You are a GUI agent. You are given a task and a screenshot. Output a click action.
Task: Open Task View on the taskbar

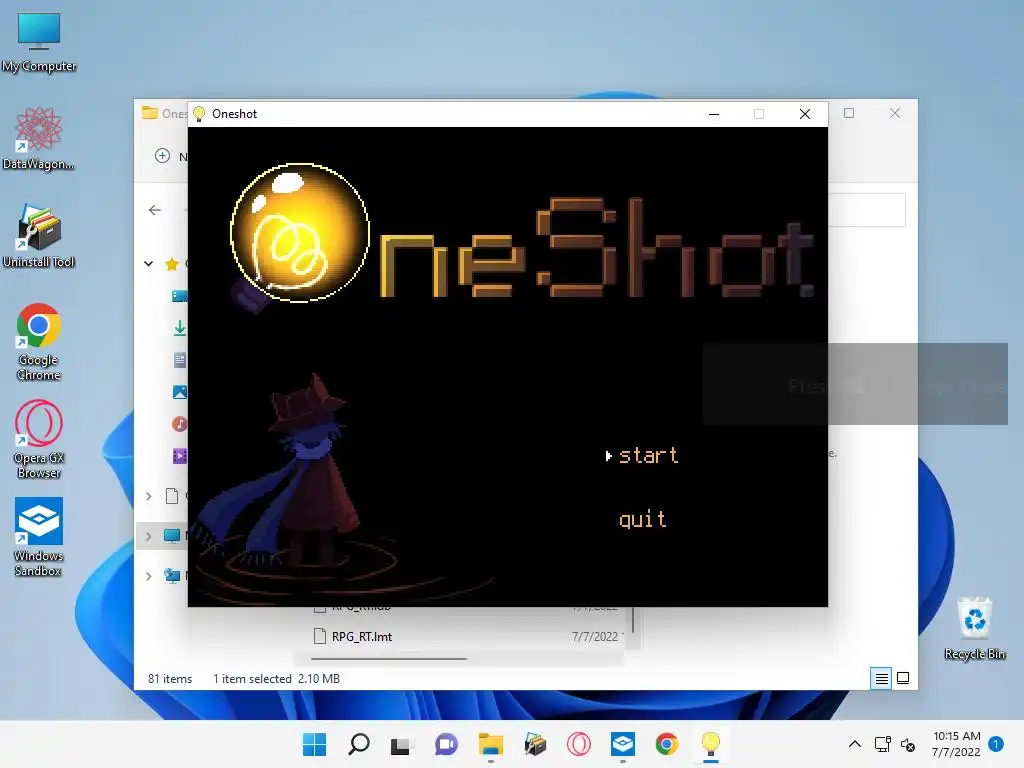(401, 744)
